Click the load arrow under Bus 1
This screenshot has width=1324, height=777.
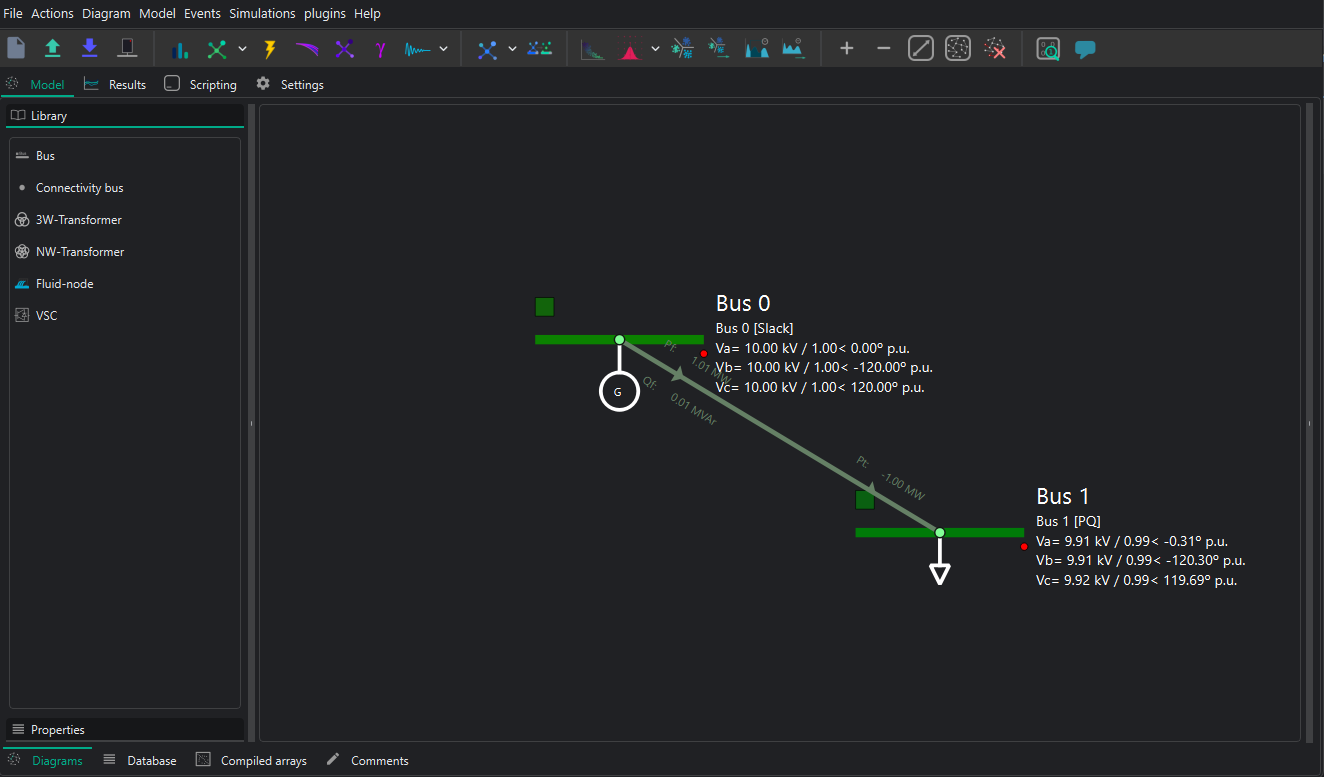pos(940,572)
